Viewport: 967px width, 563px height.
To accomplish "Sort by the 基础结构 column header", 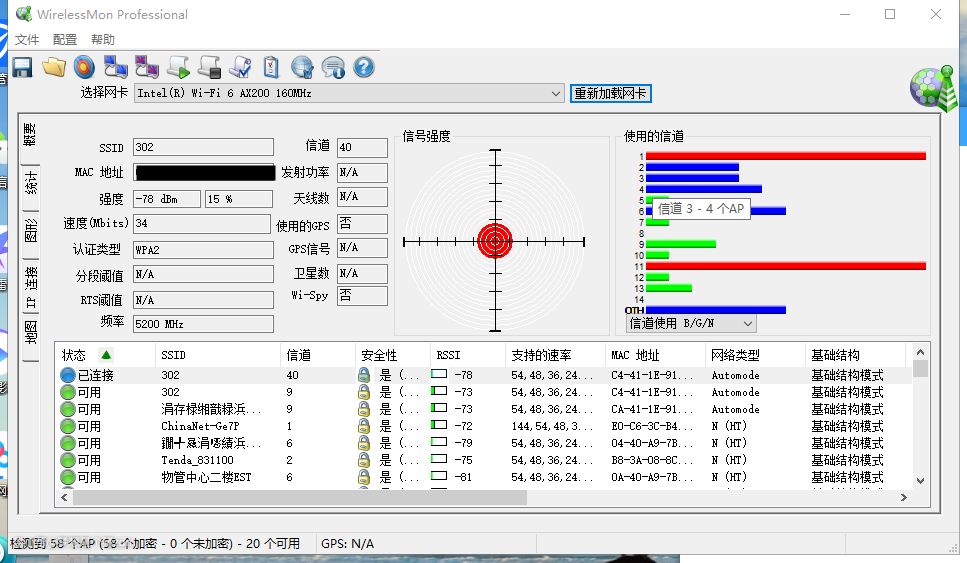I will click(855, 355).
